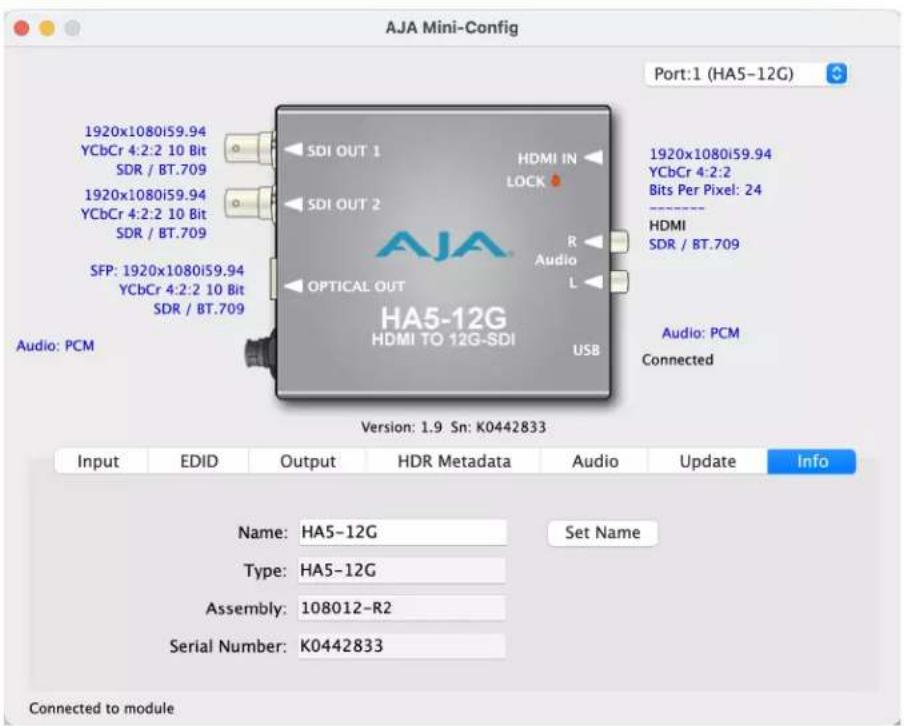Click the Audio: PCM text beside power connector

click(55, 346)
